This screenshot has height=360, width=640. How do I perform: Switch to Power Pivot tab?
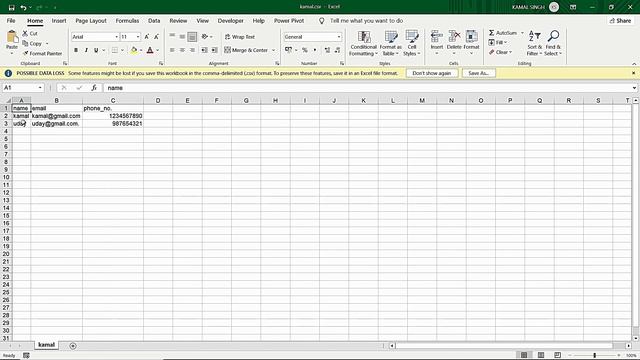coord(289,20)
